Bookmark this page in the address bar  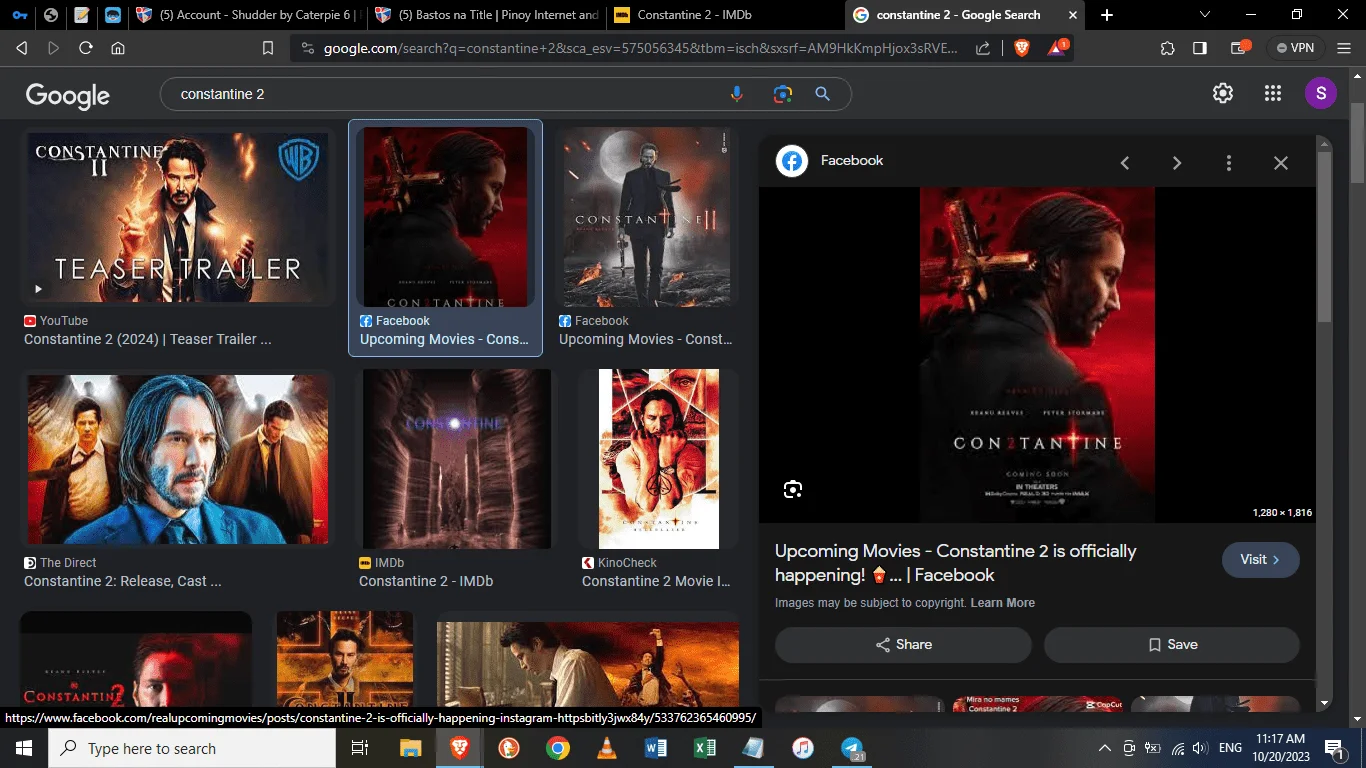[x=268, y=48]
